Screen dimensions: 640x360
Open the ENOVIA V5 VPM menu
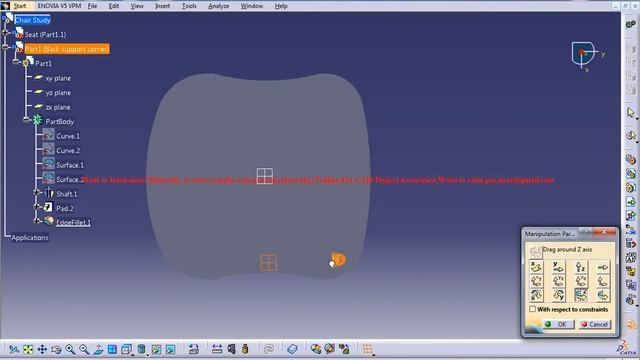60,6
